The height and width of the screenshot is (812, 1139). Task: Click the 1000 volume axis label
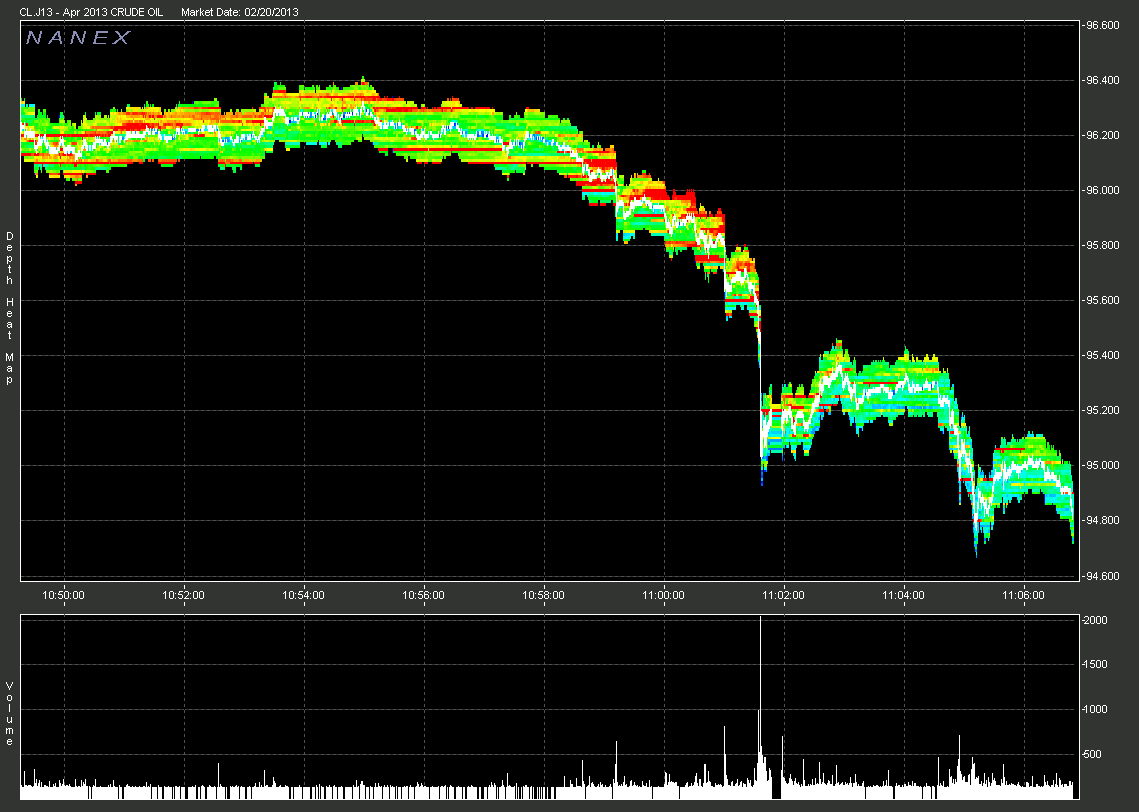[1095, 710]
